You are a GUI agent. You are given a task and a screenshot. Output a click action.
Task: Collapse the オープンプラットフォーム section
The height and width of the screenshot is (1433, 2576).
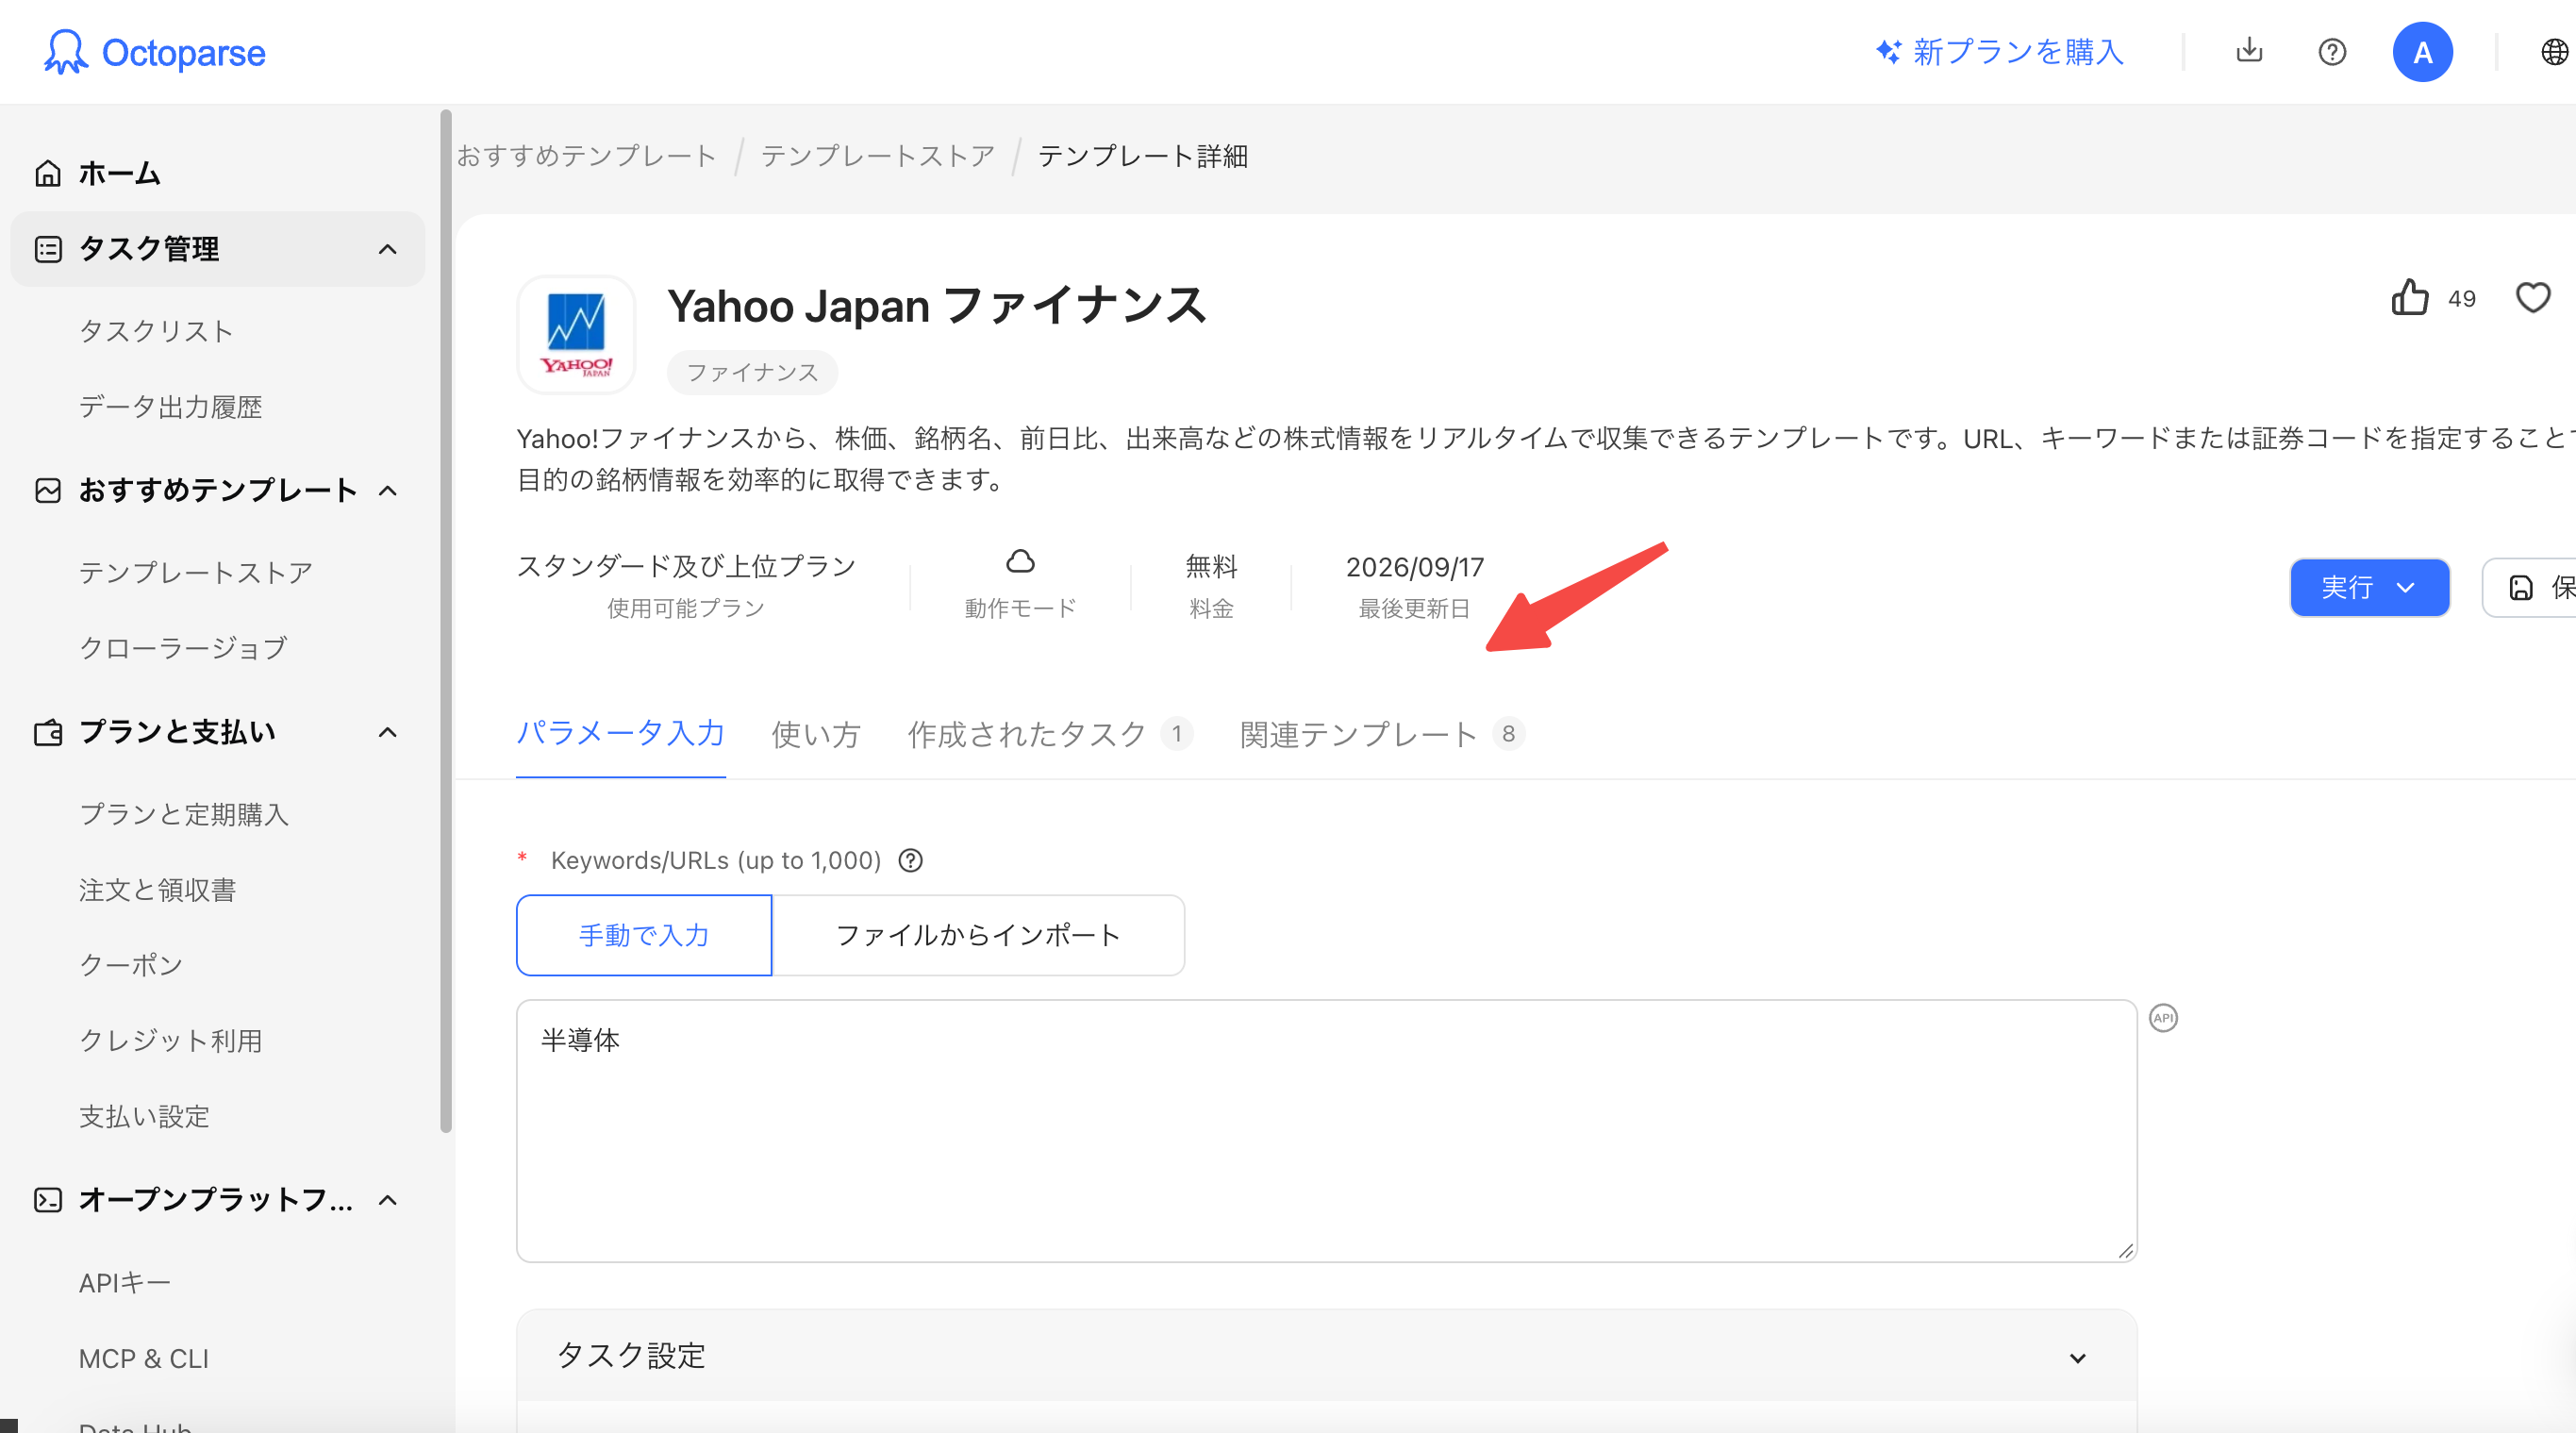[388, 1199]
